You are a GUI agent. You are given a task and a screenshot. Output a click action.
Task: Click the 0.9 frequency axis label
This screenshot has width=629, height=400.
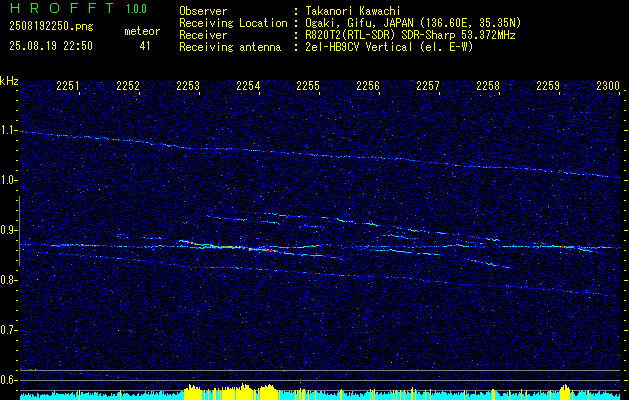pyautogui.click(x=8, y=230)
